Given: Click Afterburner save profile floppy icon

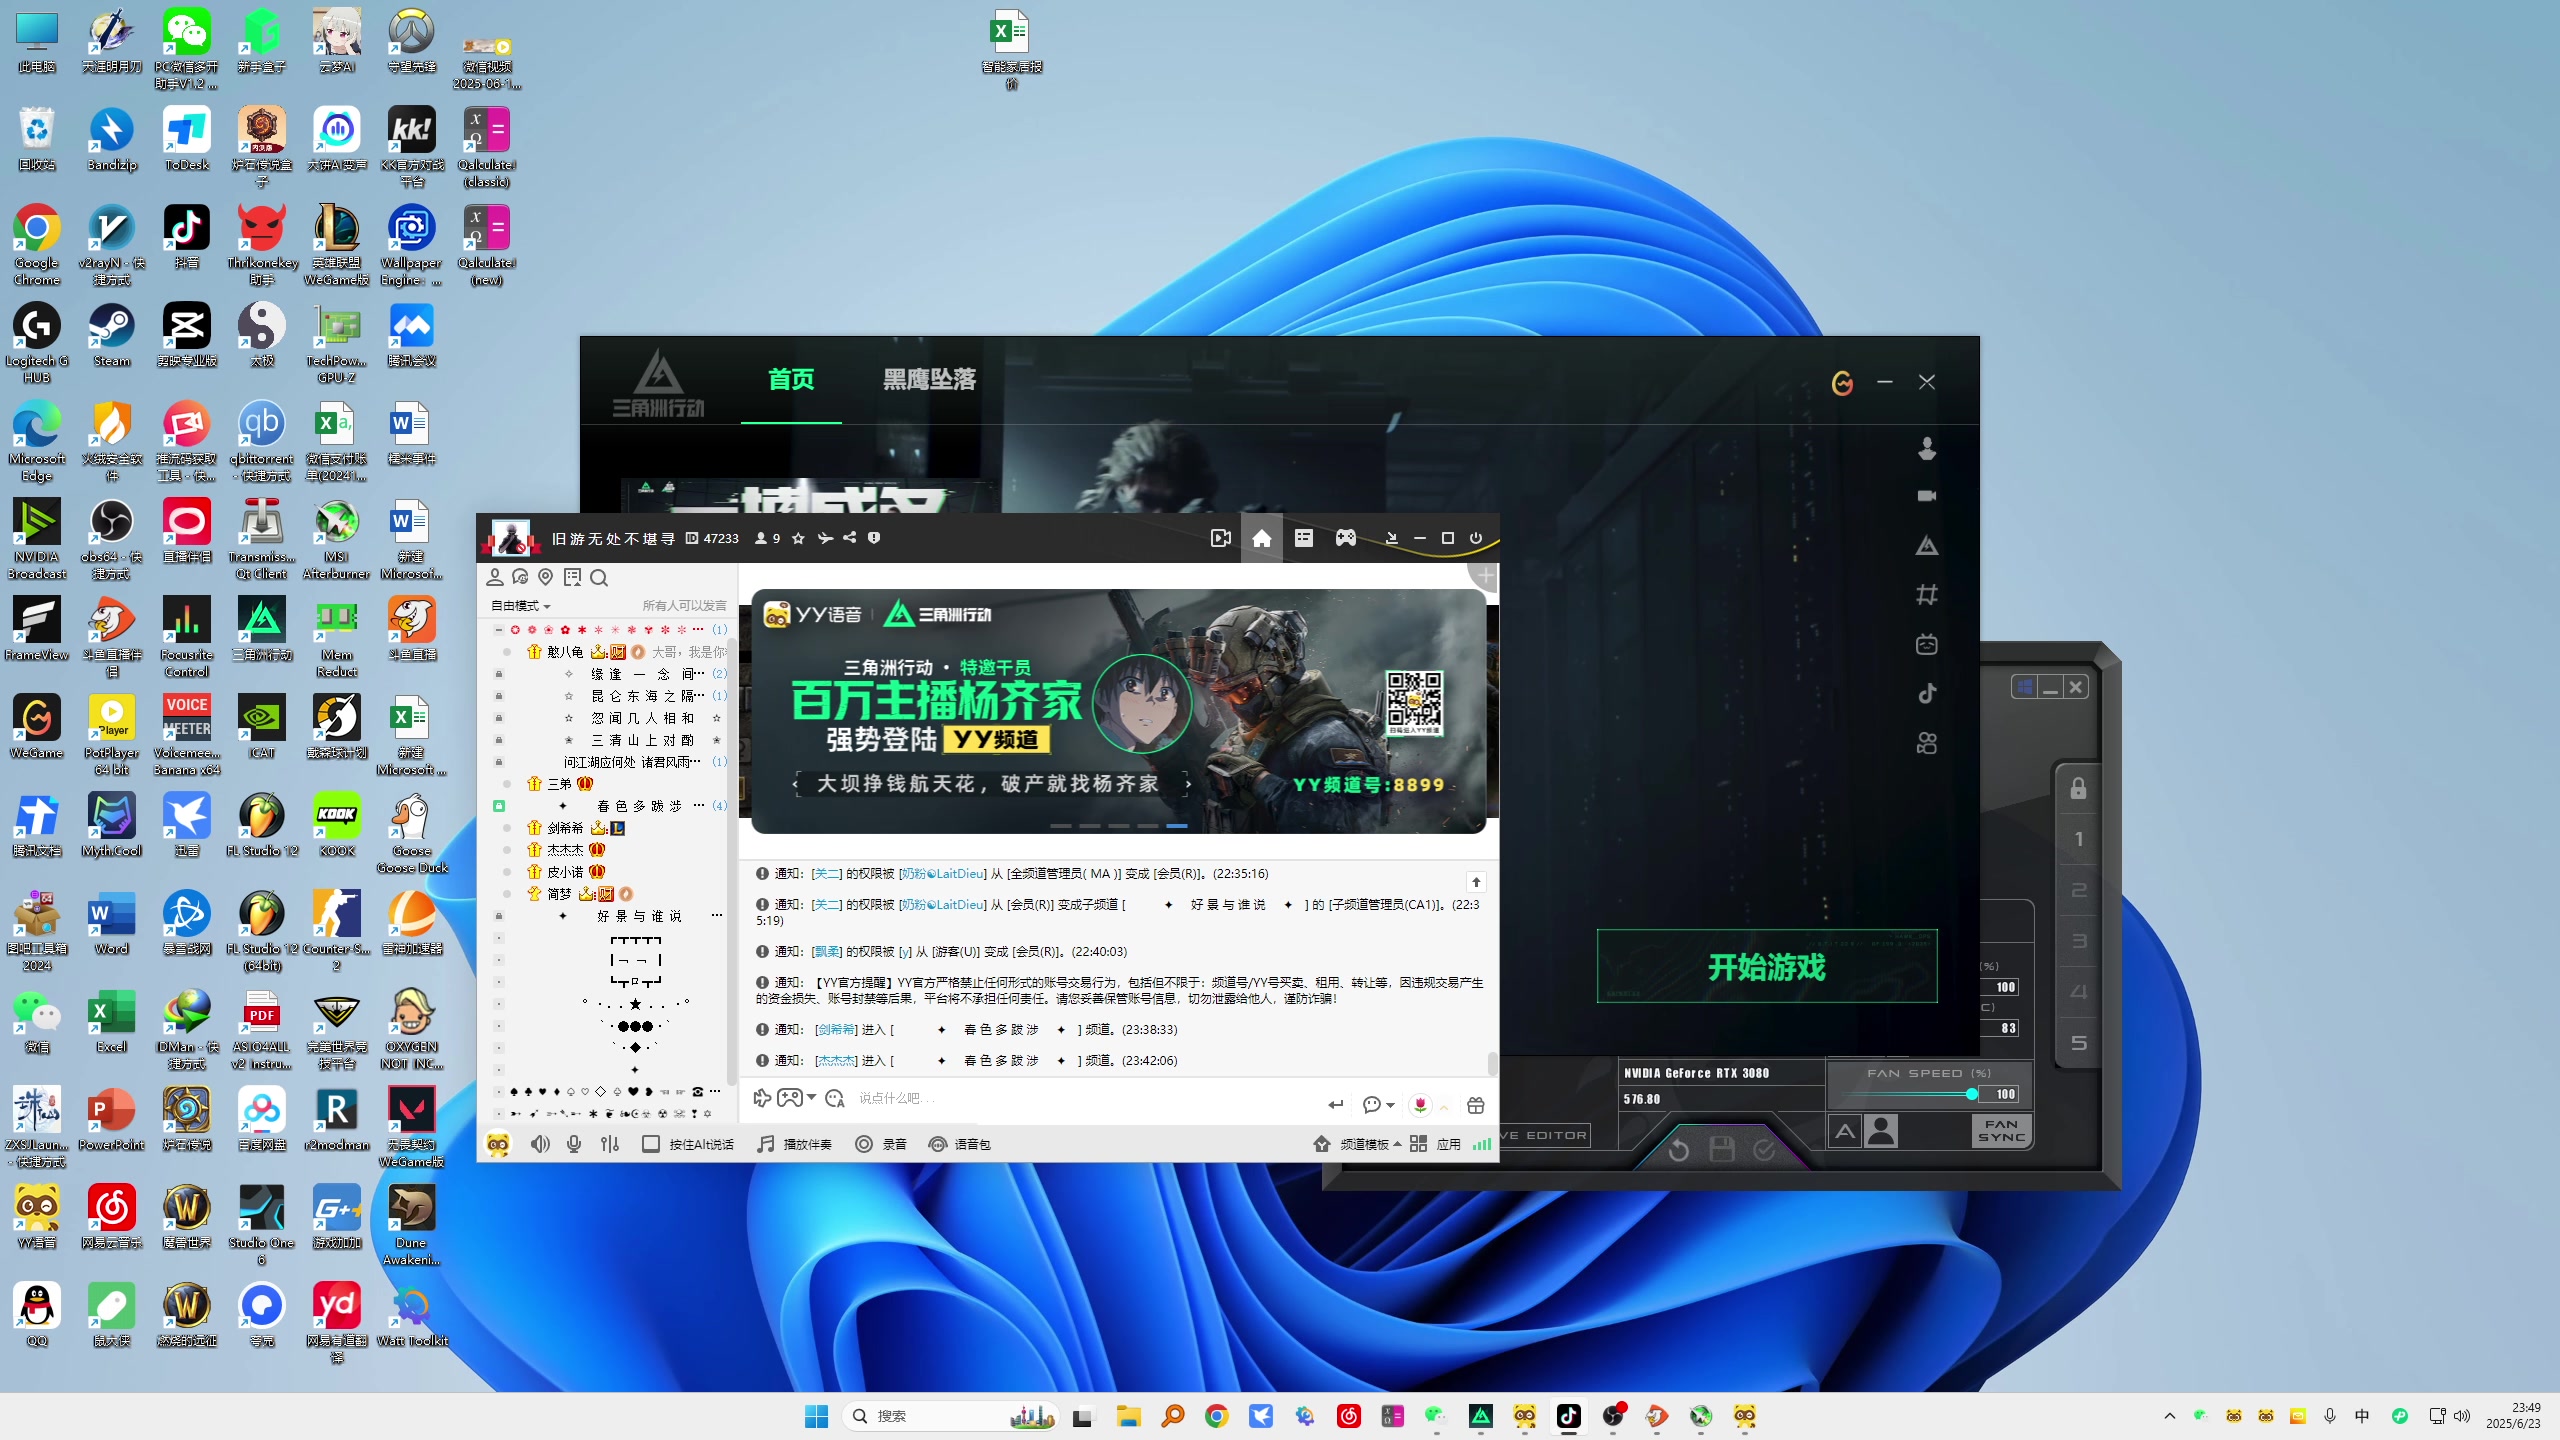Looking at the screenshot, I should click(x=1722, y=1150).
